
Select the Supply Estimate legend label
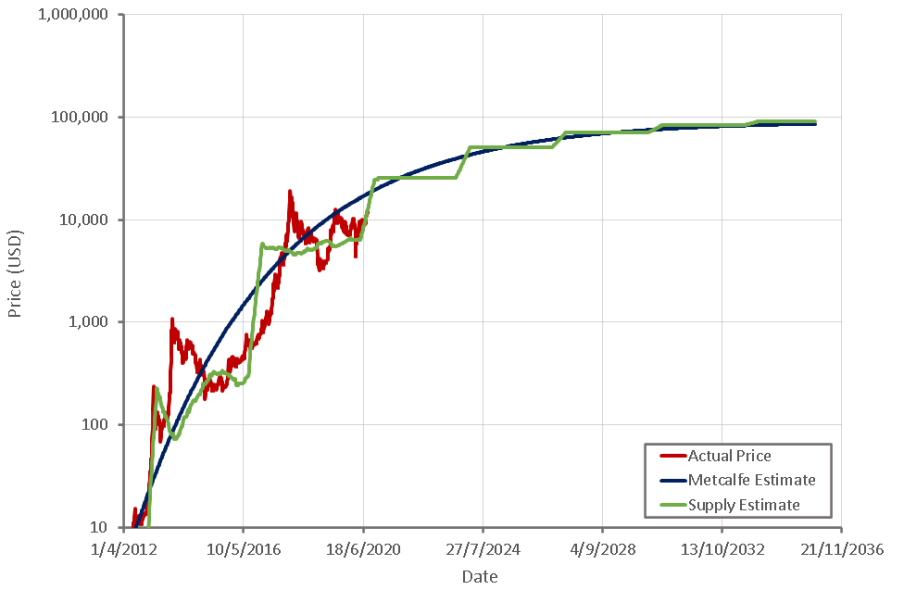(744, 505)
